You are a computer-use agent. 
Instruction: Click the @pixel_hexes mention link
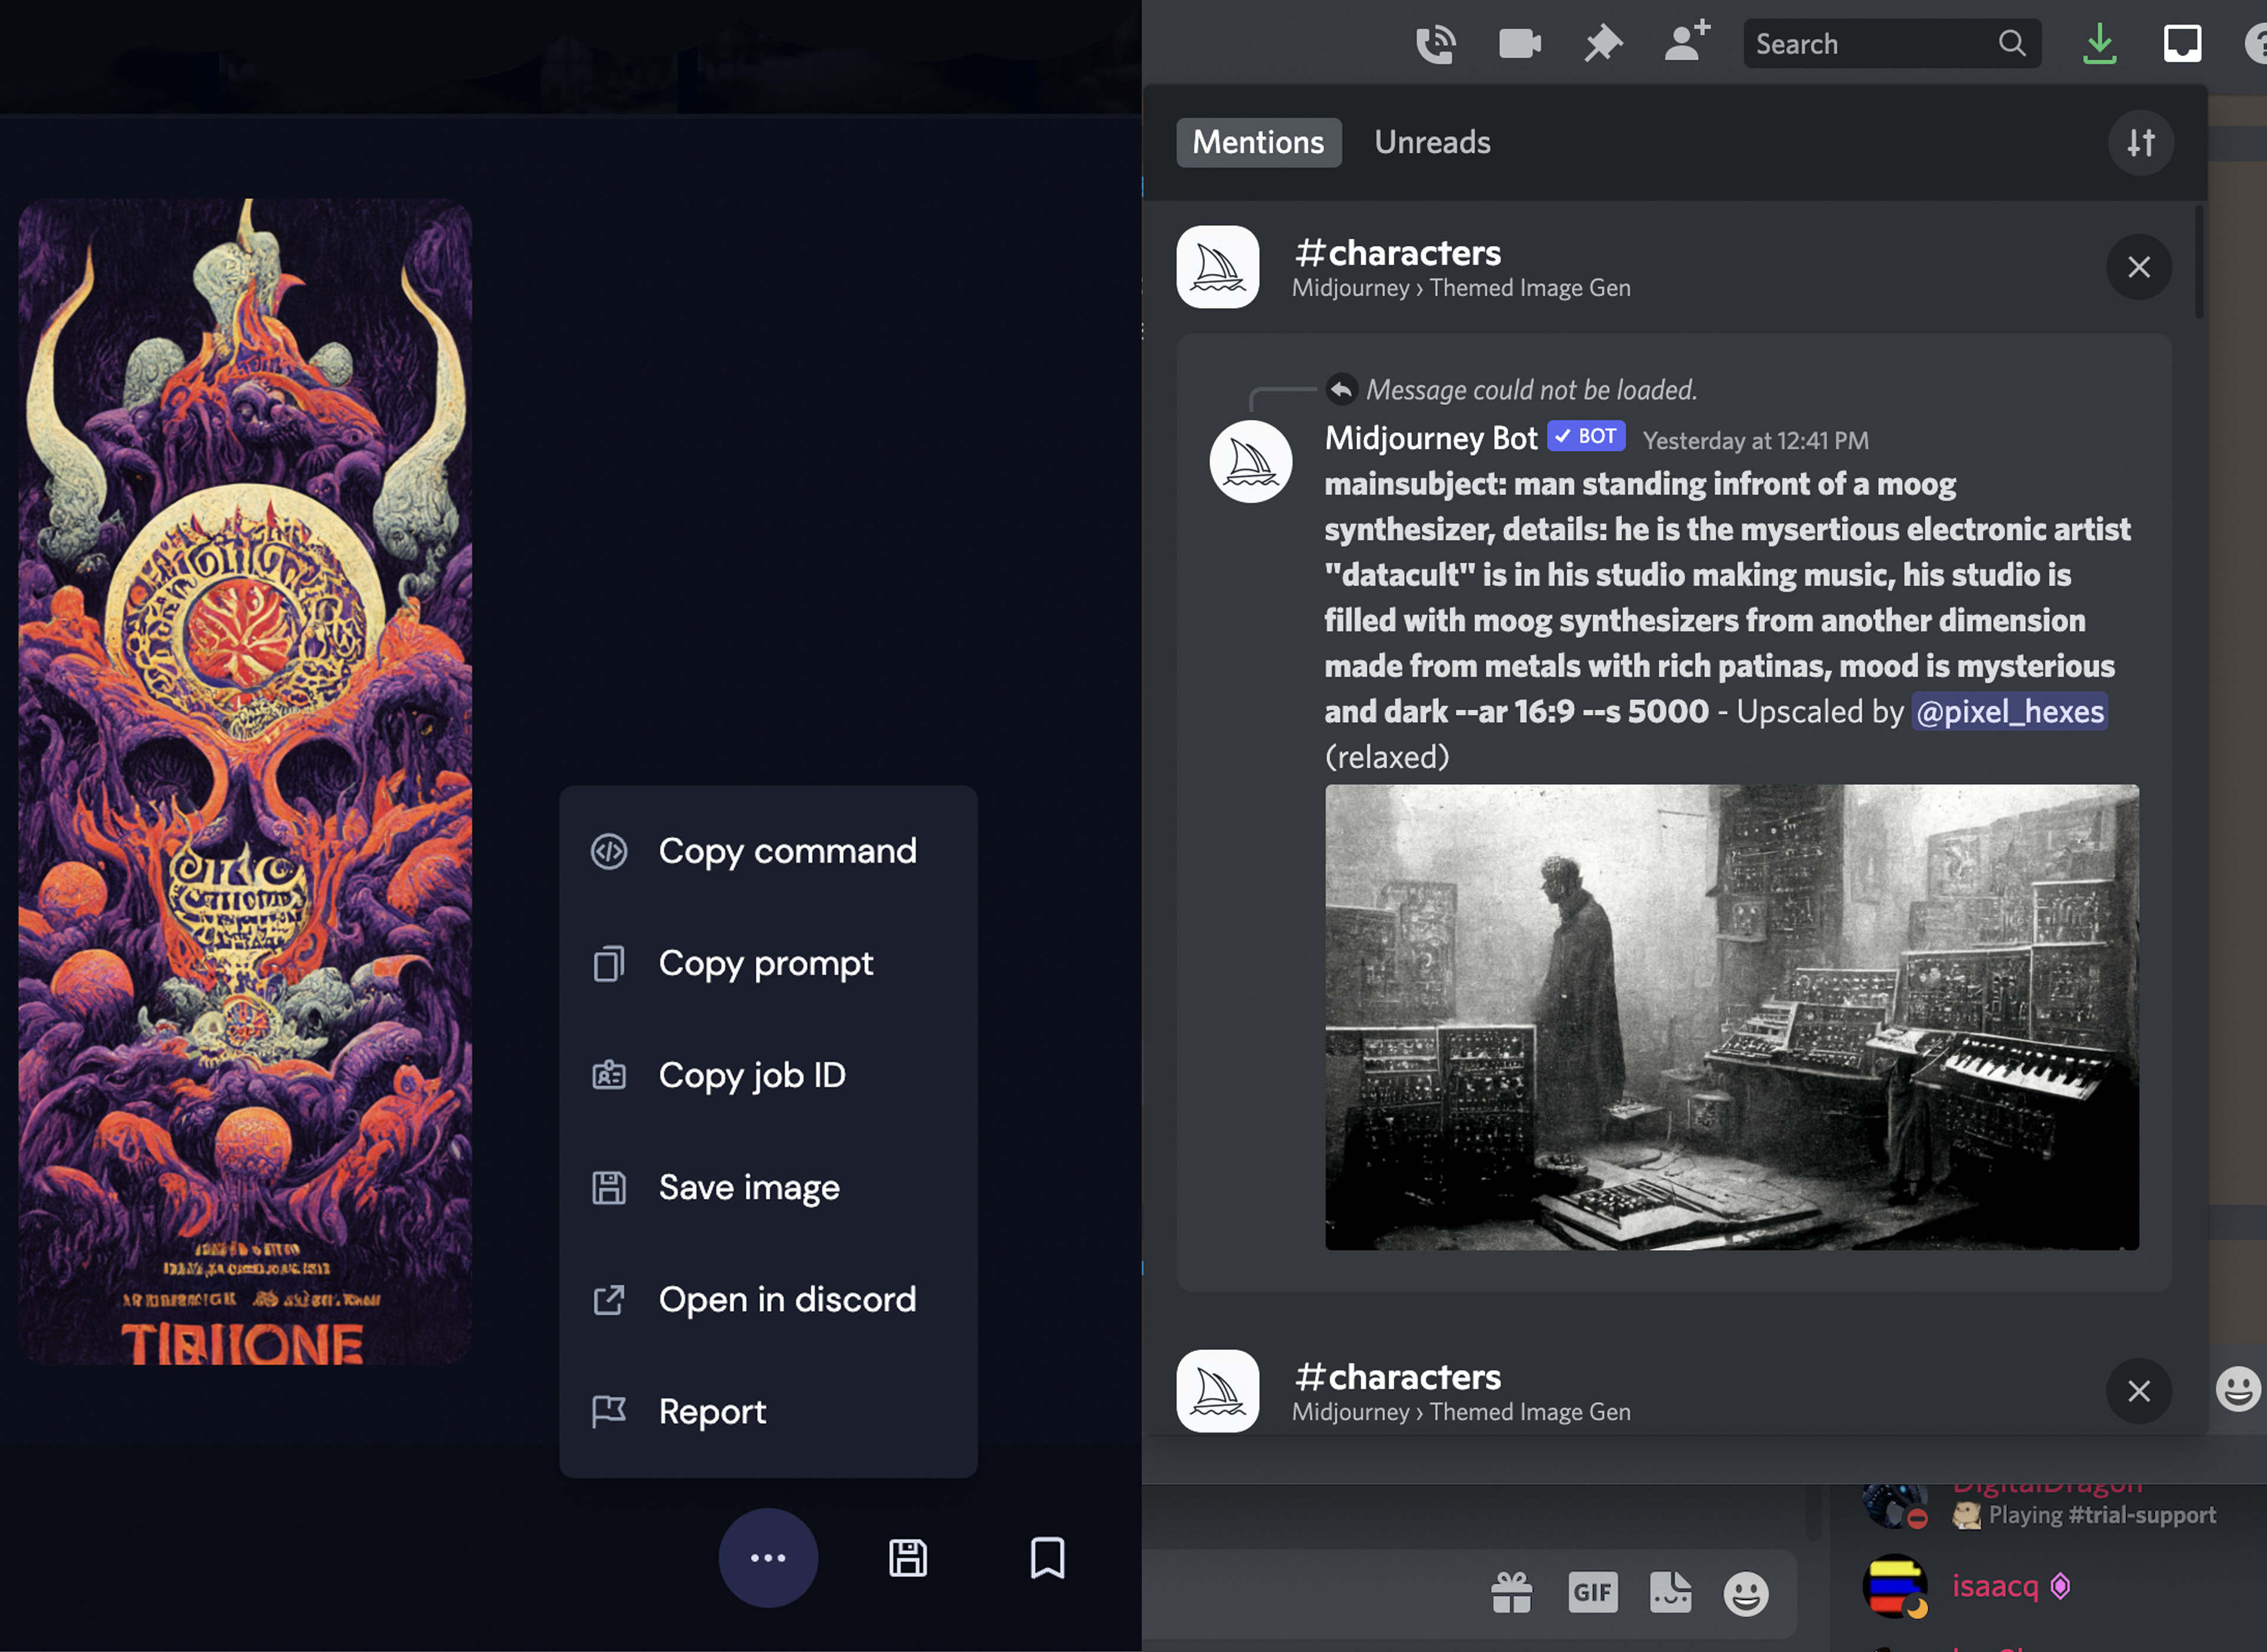pyautogui.click(x=2009, y=711)
